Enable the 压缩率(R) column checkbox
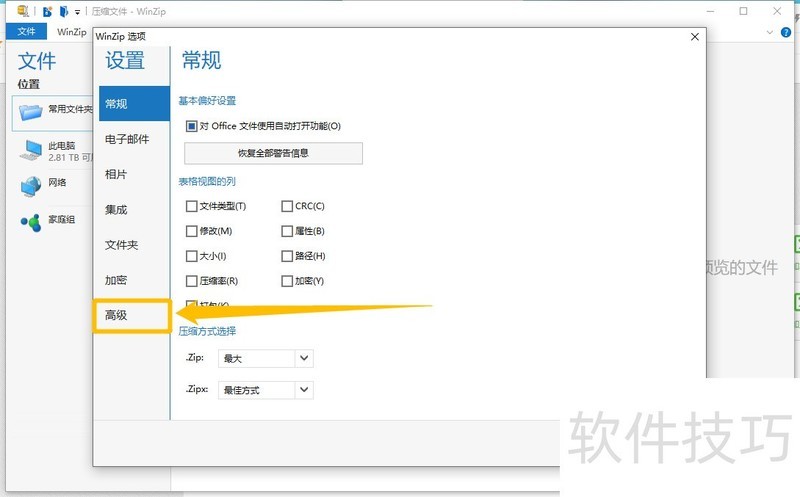The image size is (800, 497). click(191, 281)
